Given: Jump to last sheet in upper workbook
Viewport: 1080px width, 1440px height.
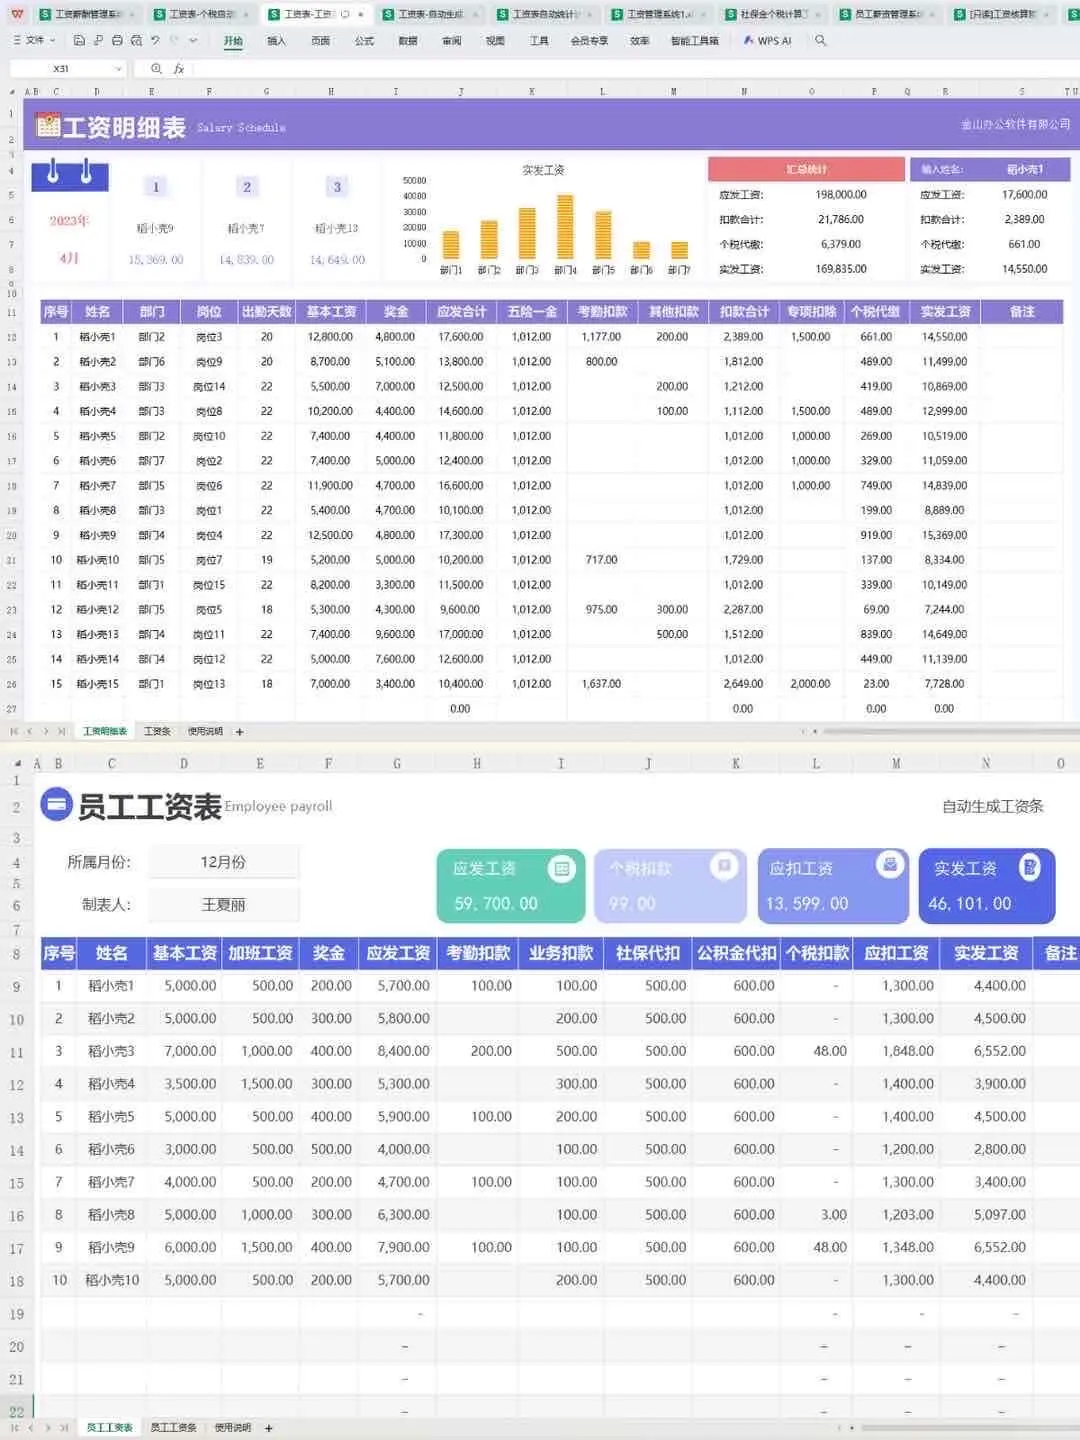Looking at the screenshot, I should click(62, 732).
